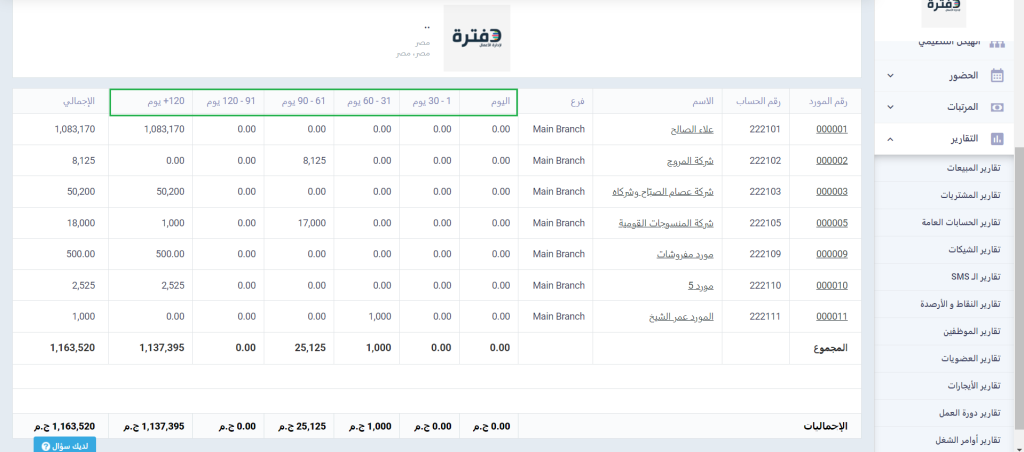This screenshot has width=1024, height=452.
Task: Collapse the التقارير sidebar section chevron
Action: coord(890,139)
